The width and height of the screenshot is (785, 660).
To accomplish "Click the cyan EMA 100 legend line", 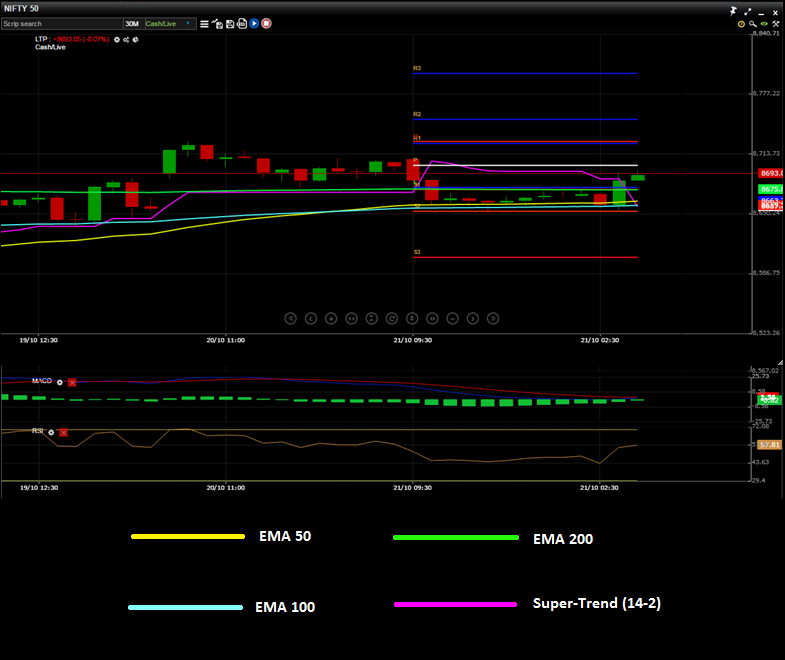I will point(185,607).
